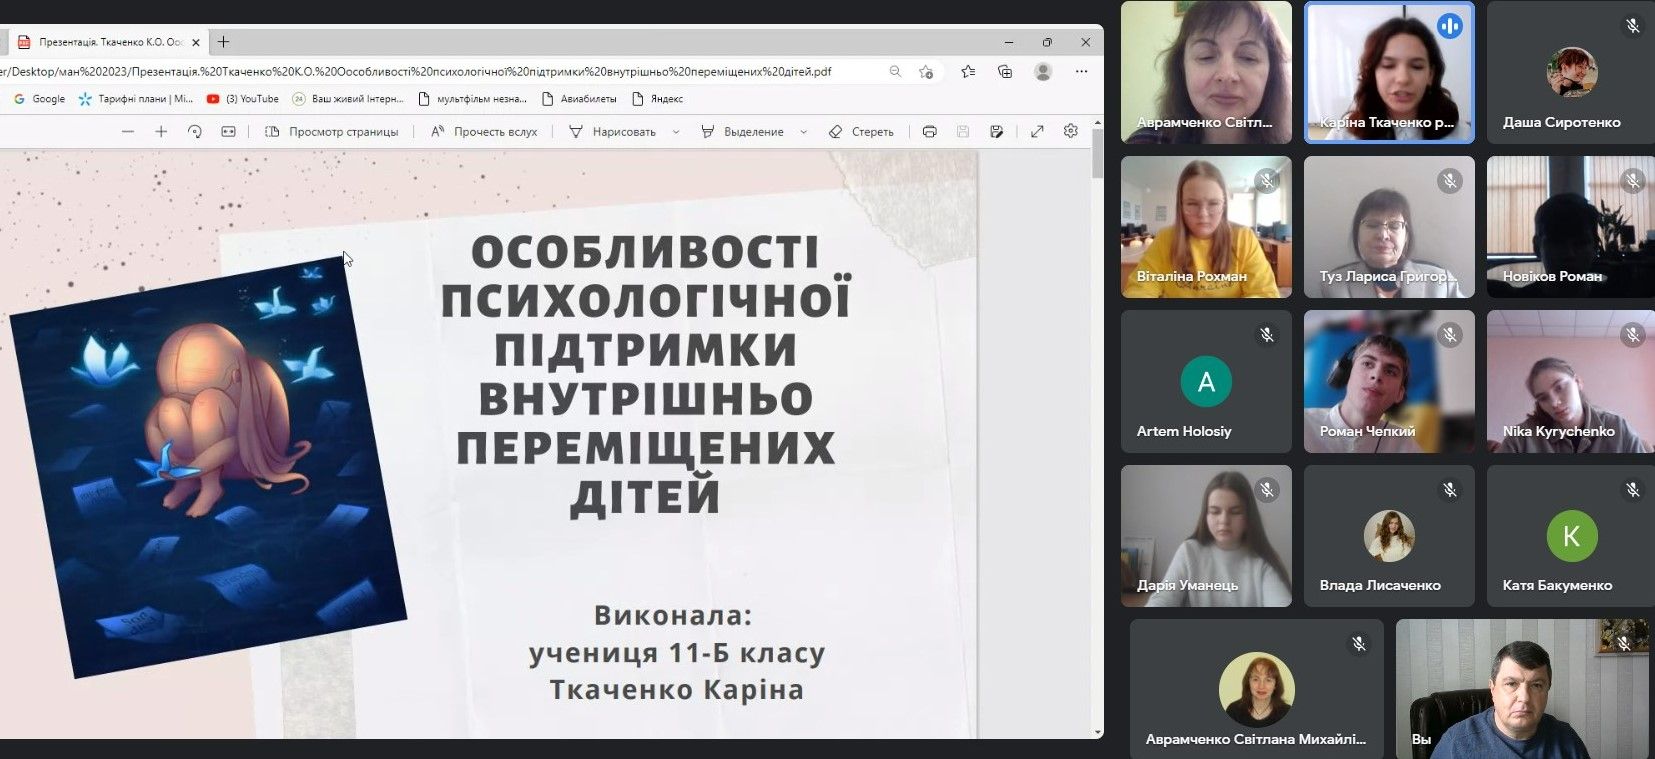This screenshot has height=759, width=1655.
Task: Open the Яндекс bookmark
Action: click(x=658, y=99)
